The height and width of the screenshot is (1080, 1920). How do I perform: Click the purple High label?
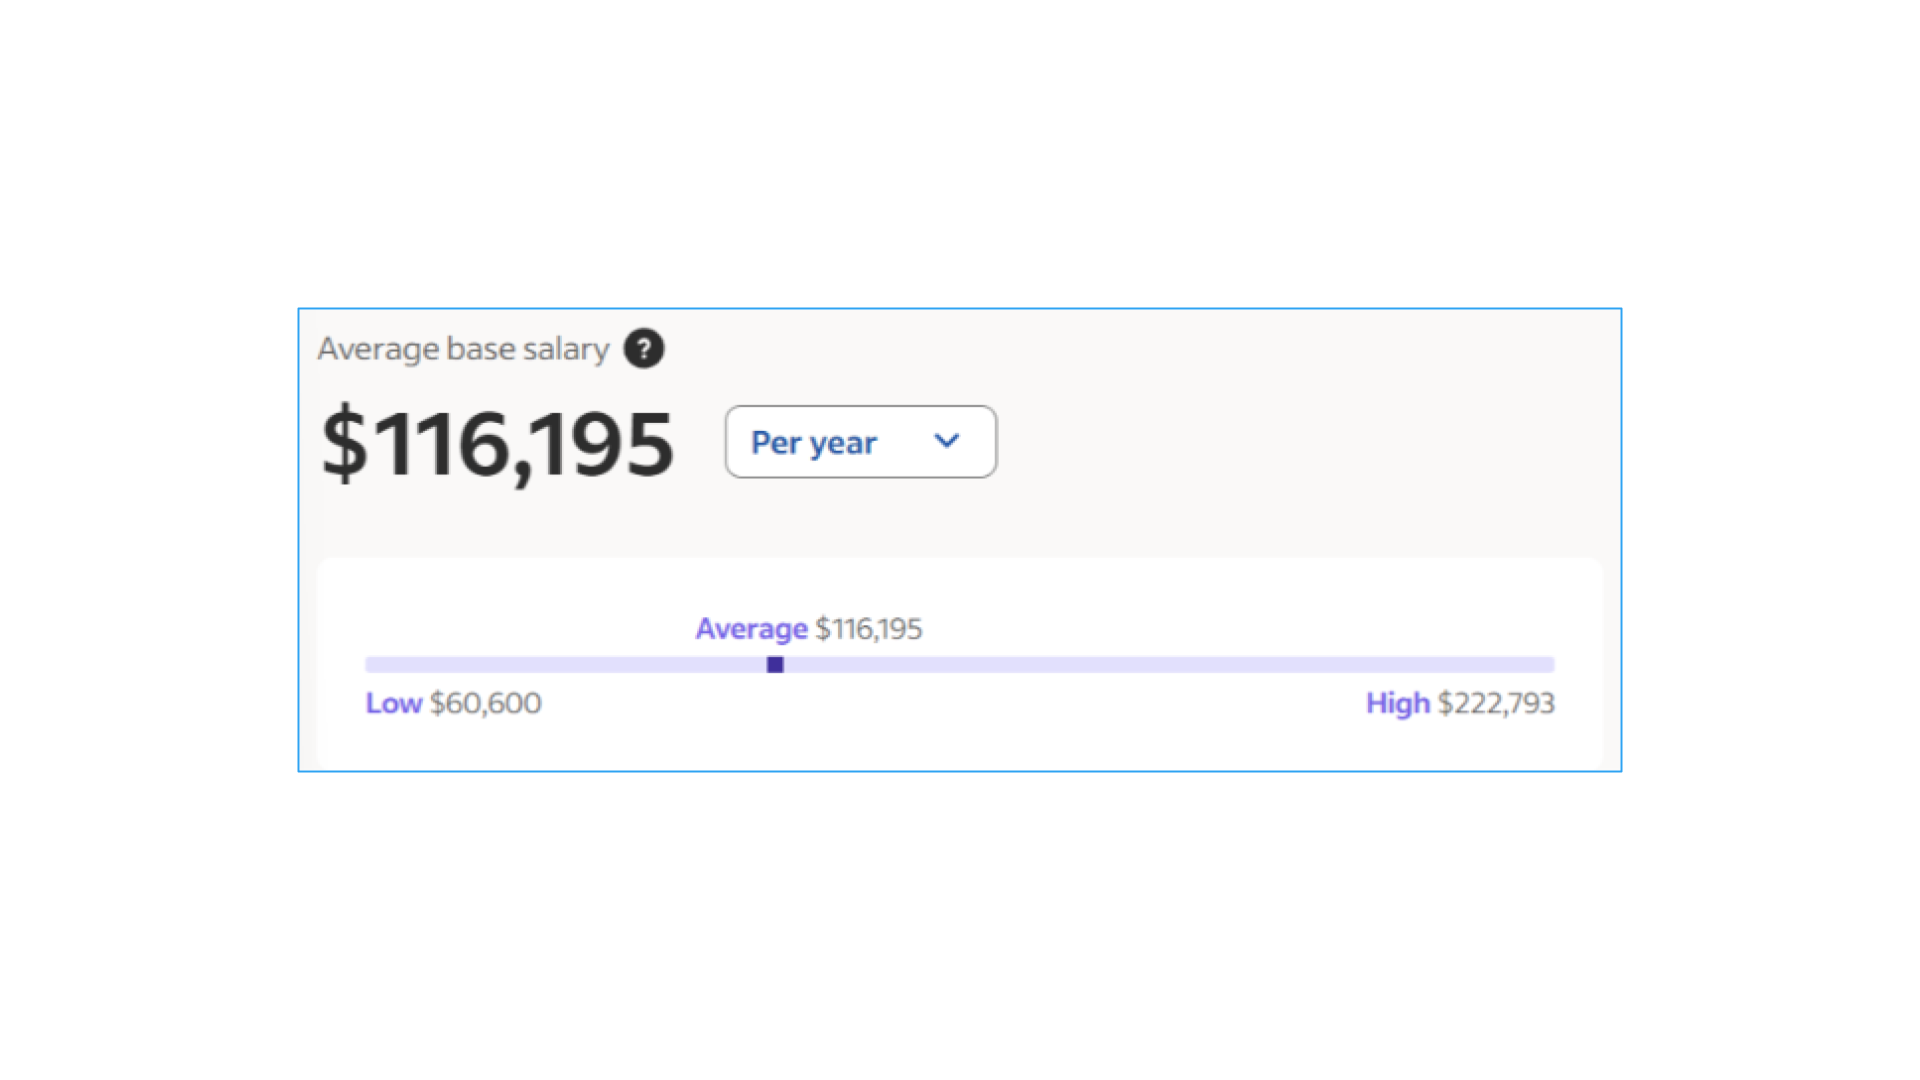click(1398, 703)
